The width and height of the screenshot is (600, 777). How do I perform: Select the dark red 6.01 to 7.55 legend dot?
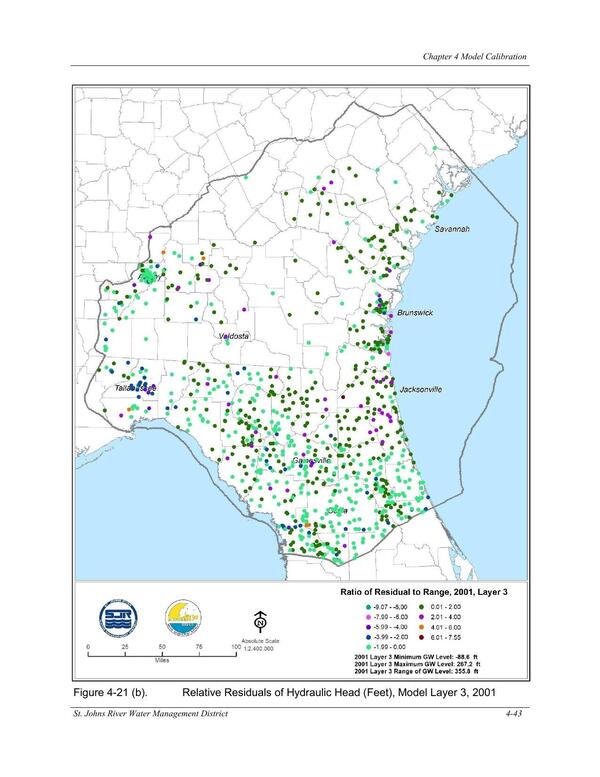coord(422,637)
